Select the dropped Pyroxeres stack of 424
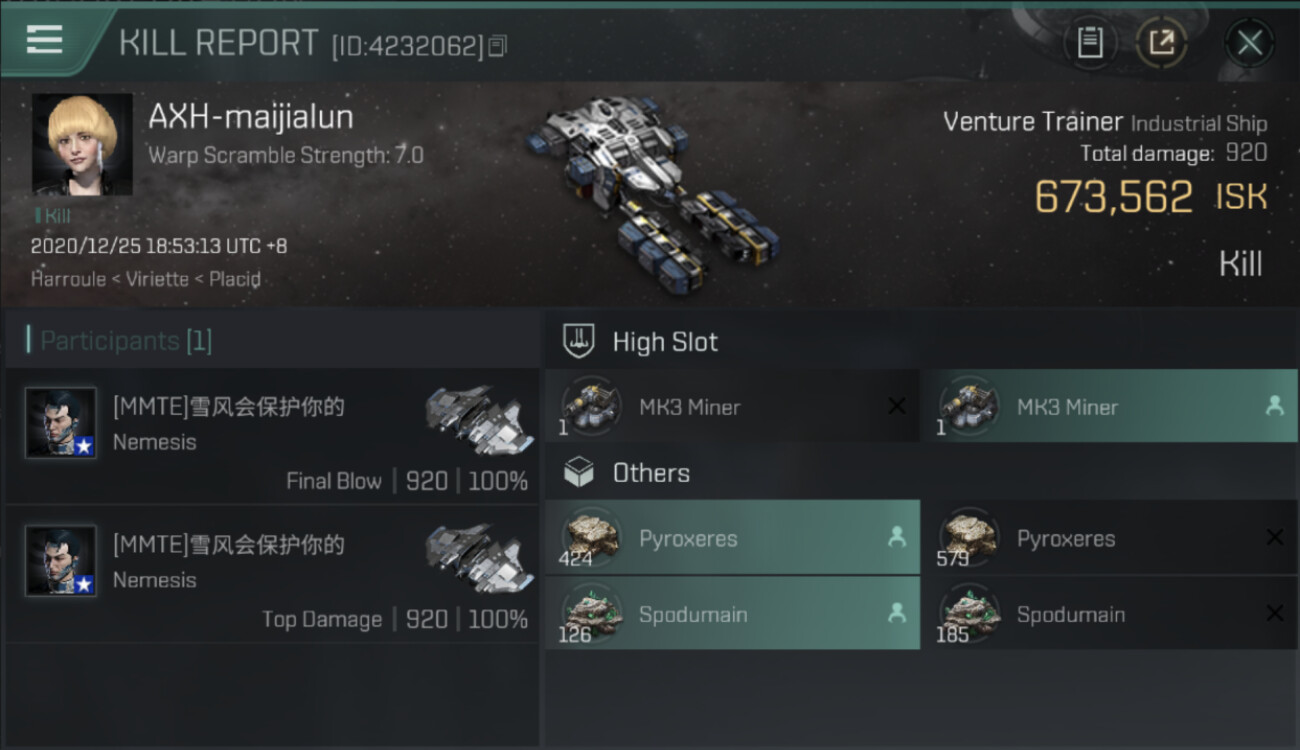This screenshot has width=1300, height=750. (732, 538)
